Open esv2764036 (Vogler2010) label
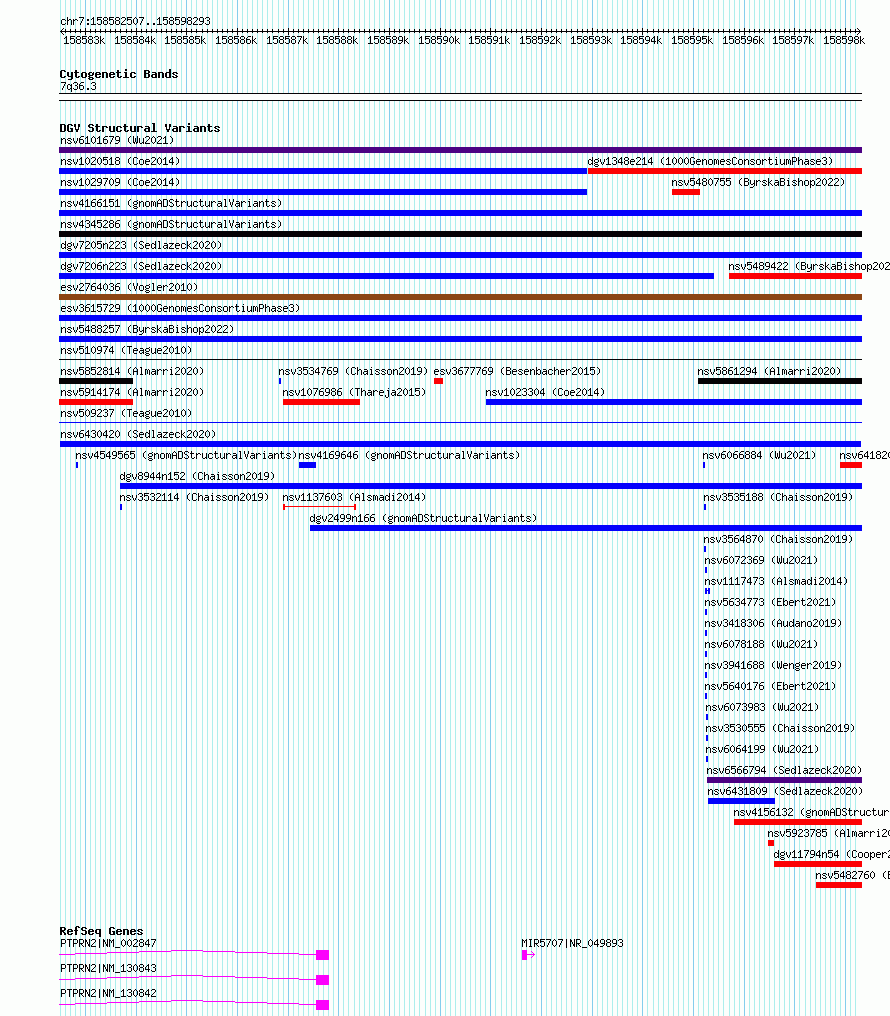This screenshot has width=890, height=1016. (129, 288)
